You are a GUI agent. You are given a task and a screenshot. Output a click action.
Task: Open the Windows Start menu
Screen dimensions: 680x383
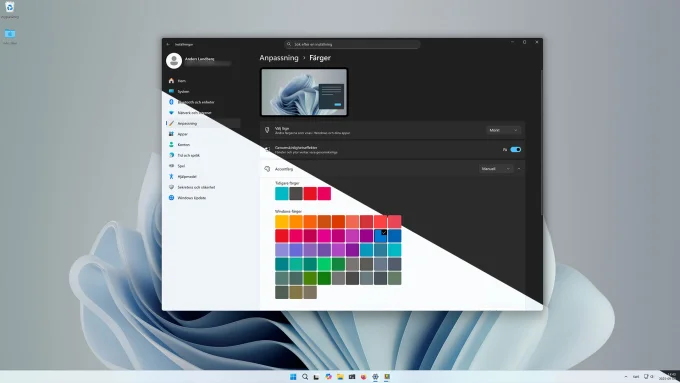click(293, 376)
